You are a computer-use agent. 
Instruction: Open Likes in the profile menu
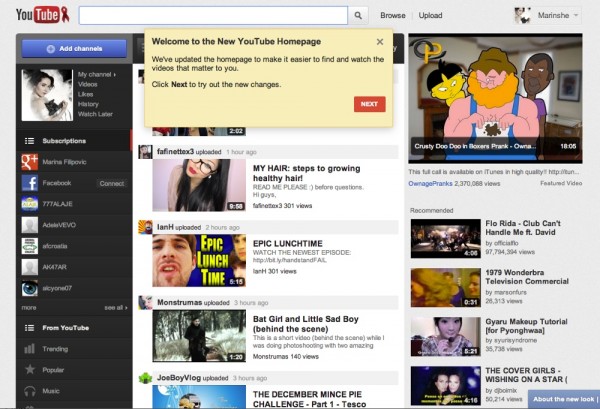85,94
